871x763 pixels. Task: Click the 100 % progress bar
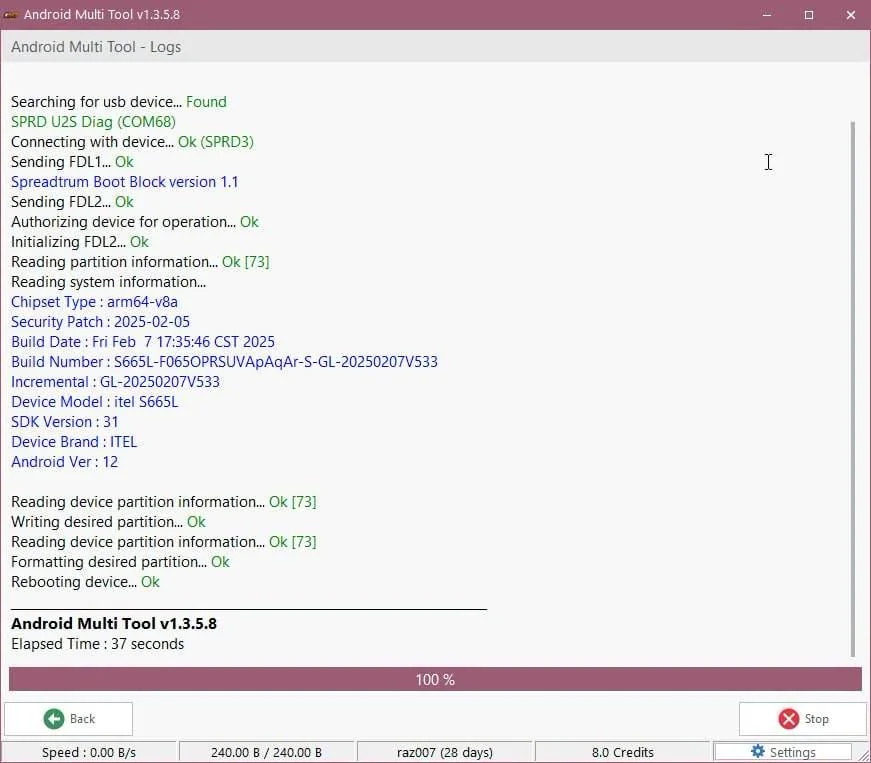(435, 679)
